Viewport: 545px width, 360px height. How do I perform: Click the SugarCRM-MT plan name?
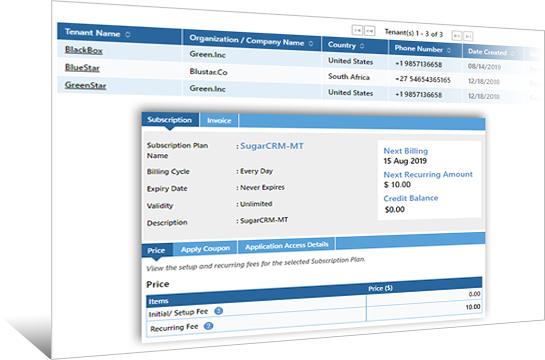272,146
